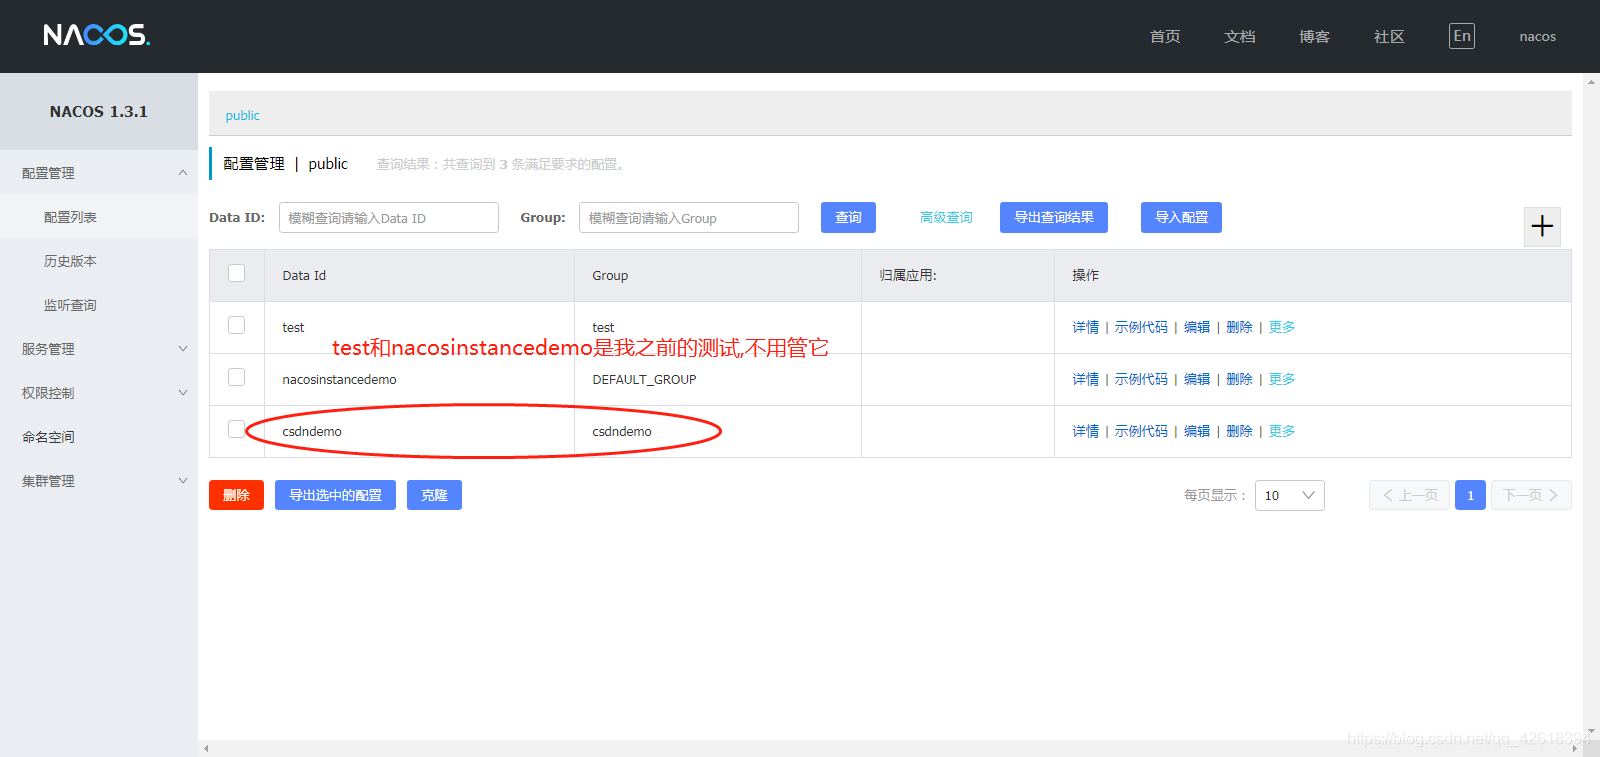This screenshot has height=757, width=1600.
Task: Focus the Group search field
Action: (689, 218)
